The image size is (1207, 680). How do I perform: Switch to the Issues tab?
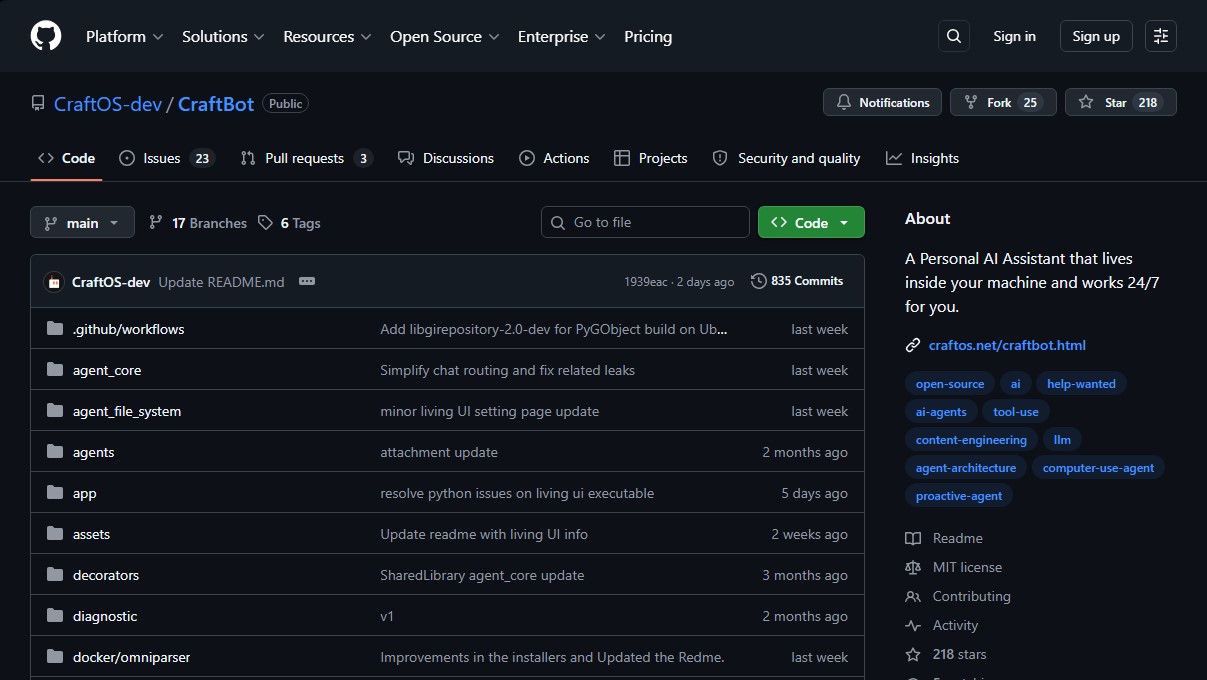pyautogui.click(x=166, y=158)
